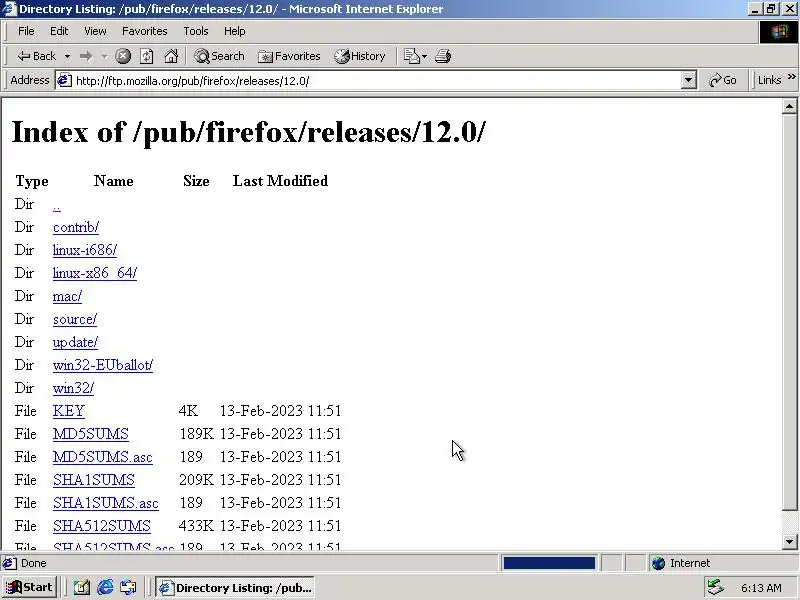This screenshot has height=600, width=800.
Task: Click the Edit page toolbar icon
Action: coord(411,56)
